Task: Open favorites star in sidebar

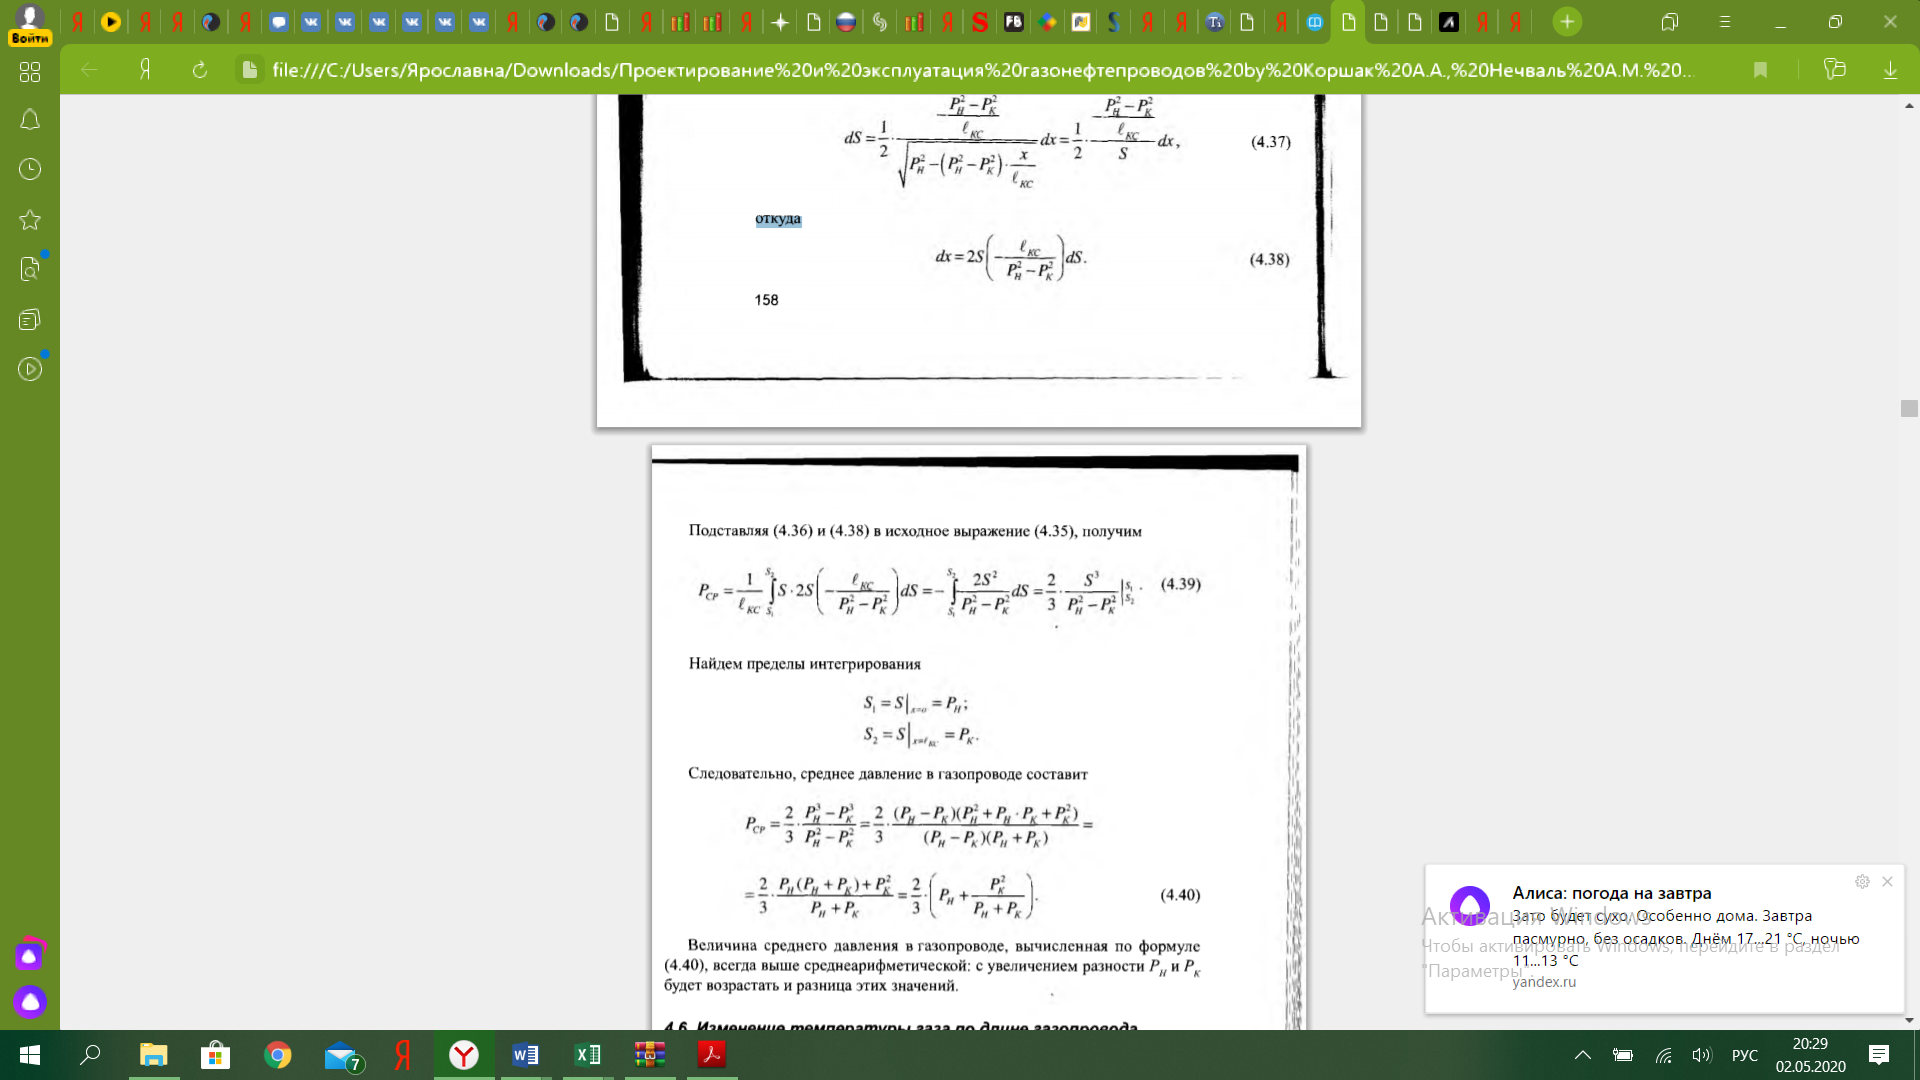Action: [x=30, y=219]
